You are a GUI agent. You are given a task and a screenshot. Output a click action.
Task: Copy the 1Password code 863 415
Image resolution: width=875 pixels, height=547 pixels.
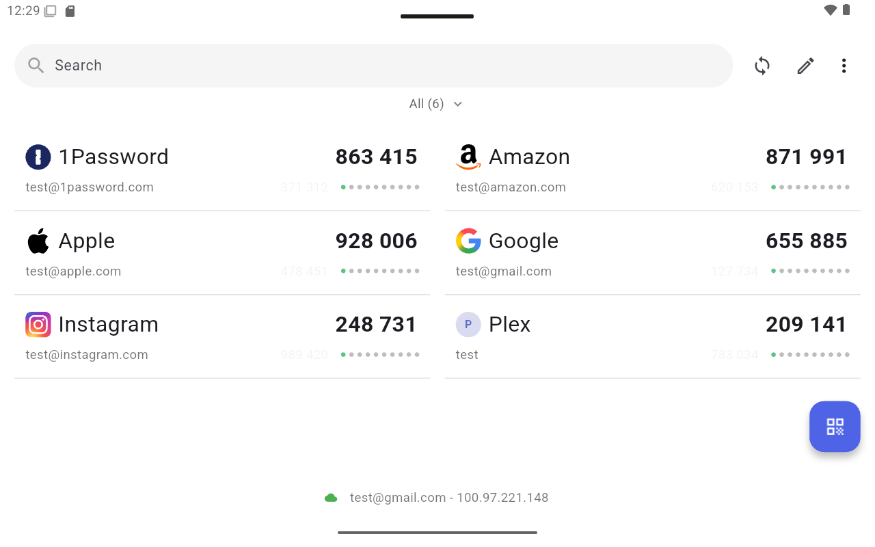click(x=376, y=157)
